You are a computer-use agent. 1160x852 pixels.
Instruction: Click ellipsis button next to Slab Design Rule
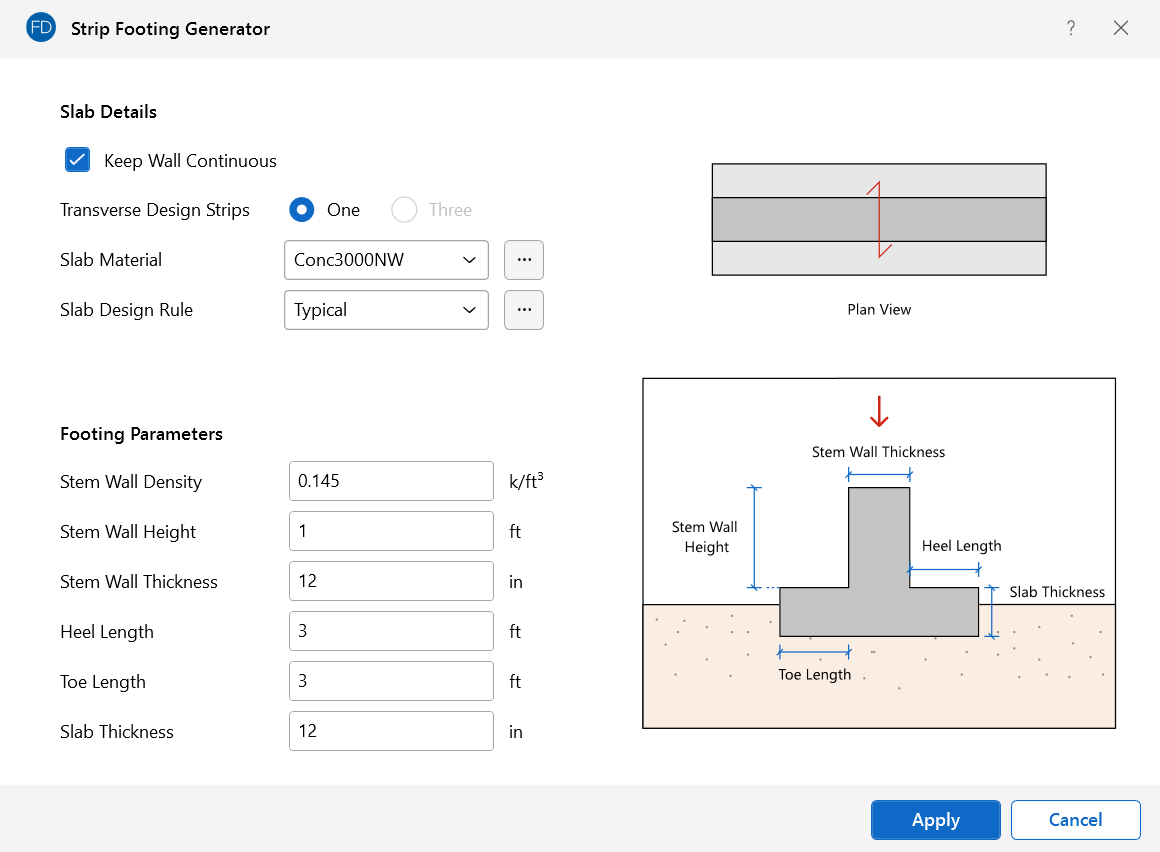coord(524,310)
